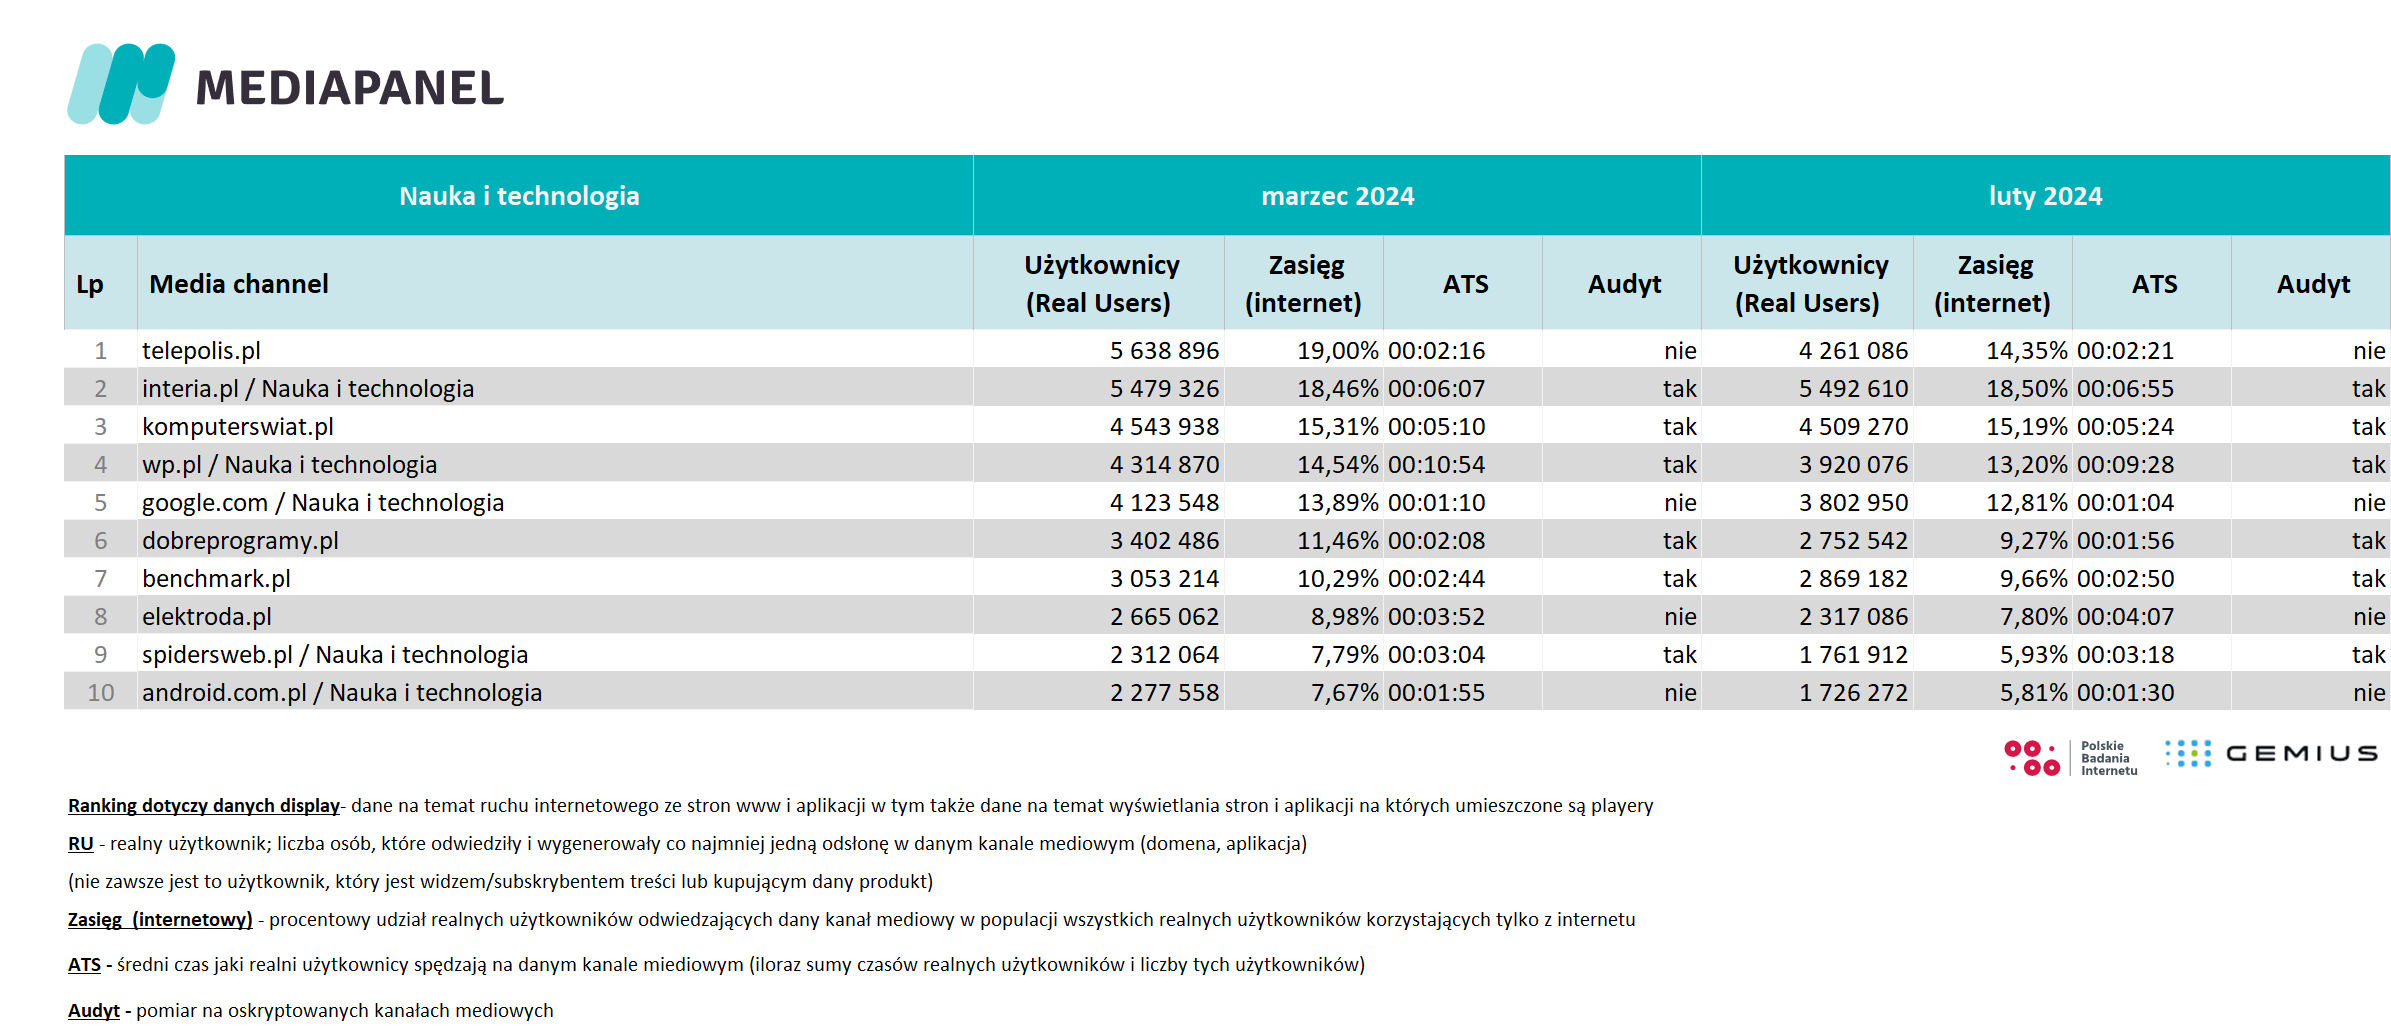2391x1029 pixels.
Task: Click the Media channel column header
Action: click(x=239, y=284)
